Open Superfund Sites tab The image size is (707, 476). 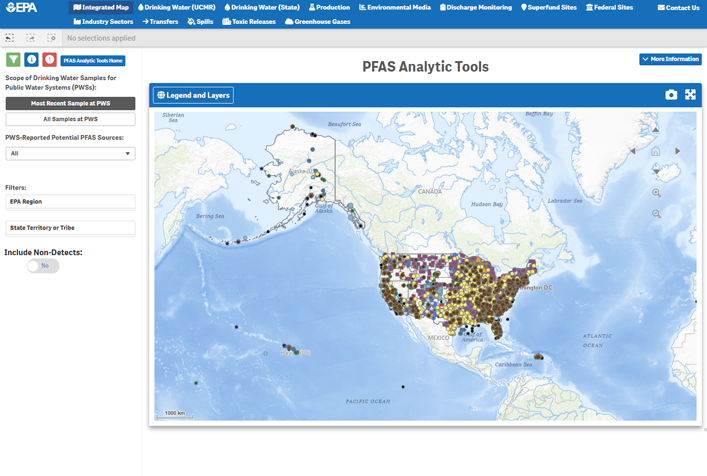pyautogui.click(x=549, y=7)
